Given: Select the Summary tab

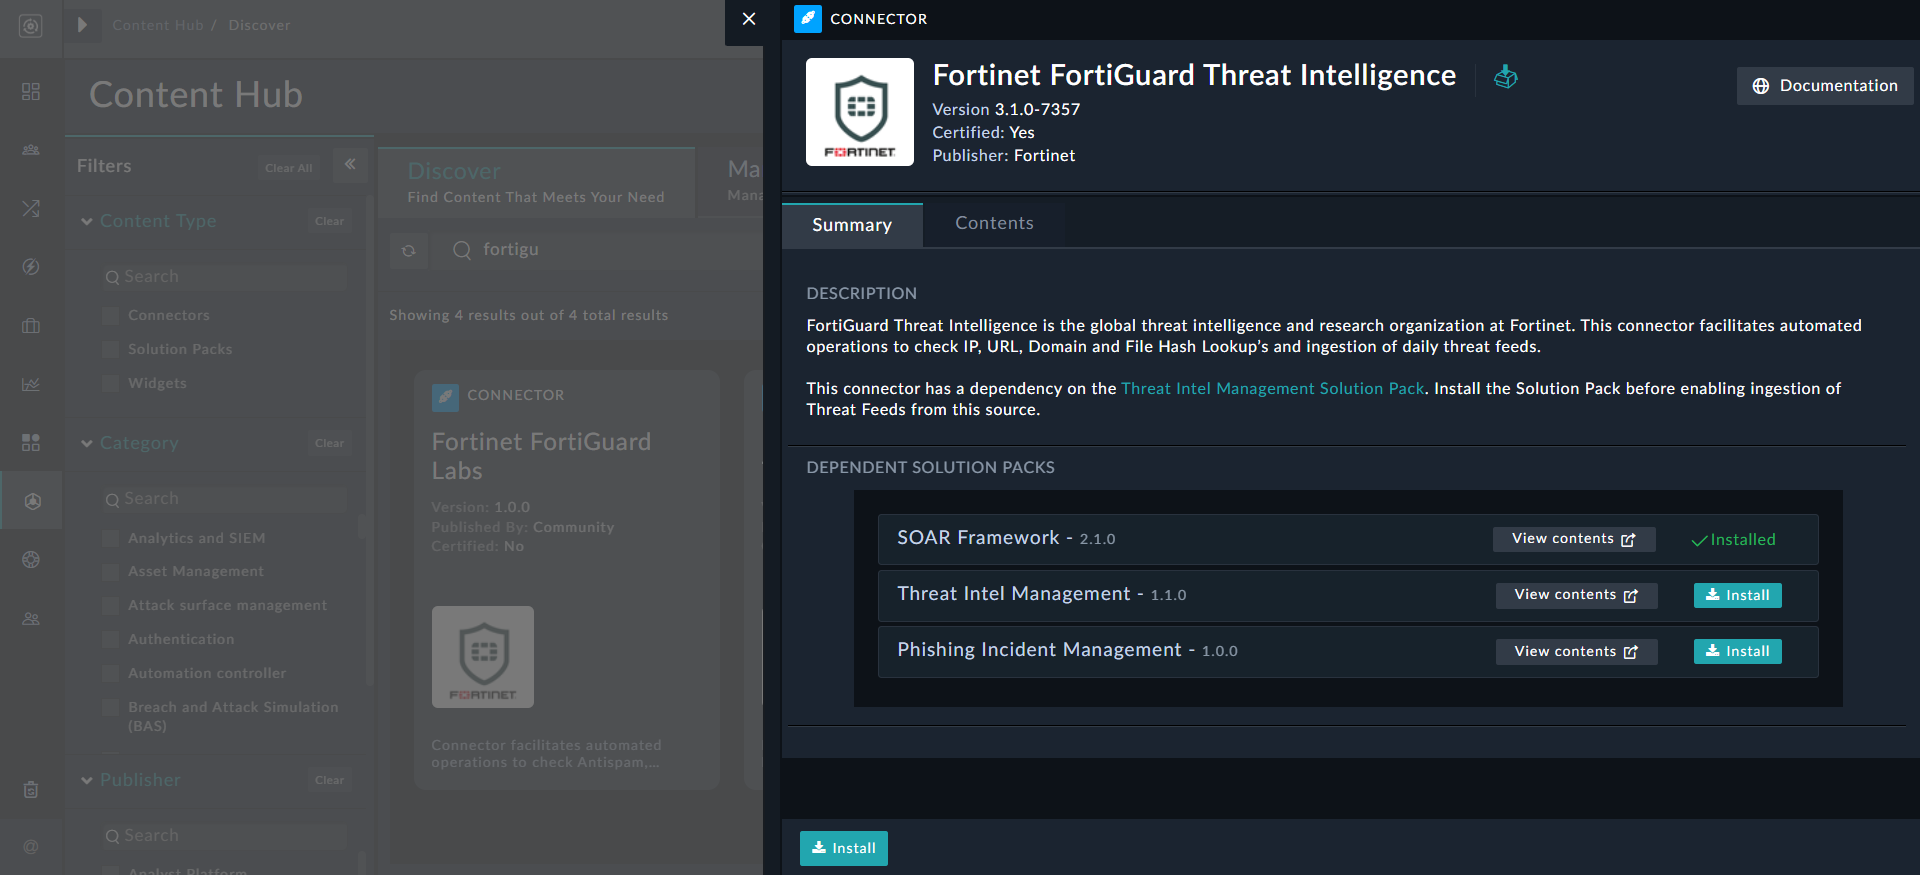Looking at the screenshot, I should [851, 225].
